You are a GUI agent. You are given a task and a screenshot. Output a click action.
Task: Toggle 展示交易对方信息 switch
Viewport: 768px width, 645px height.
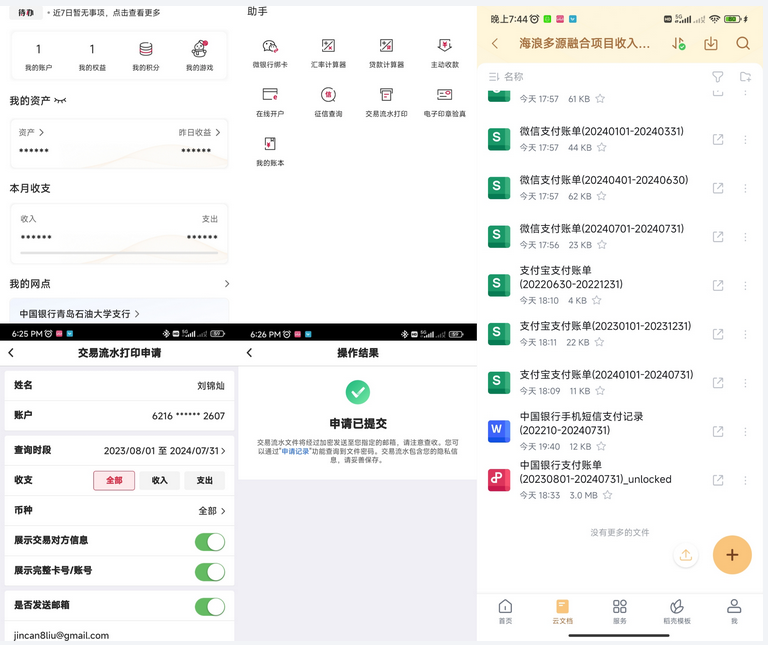[x=210, y=542]
